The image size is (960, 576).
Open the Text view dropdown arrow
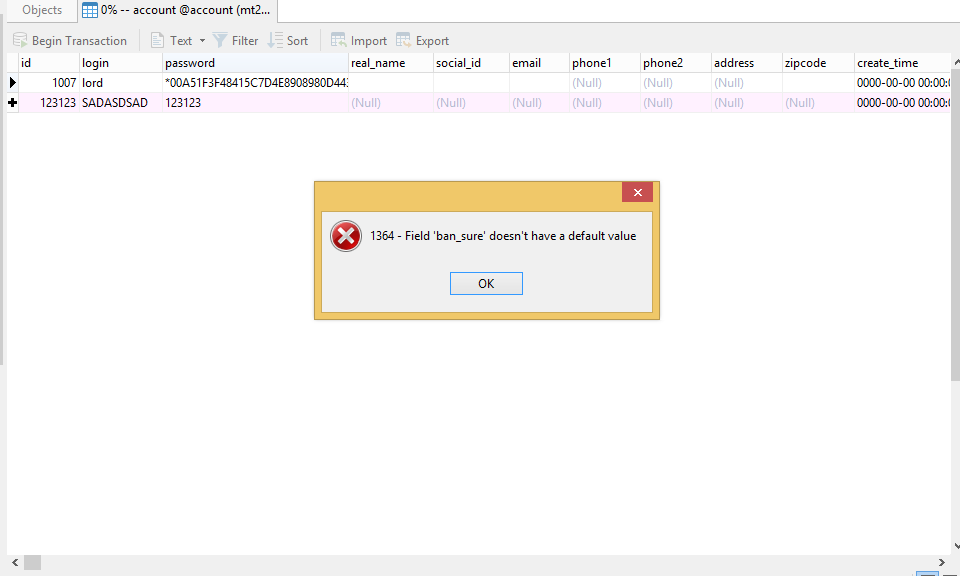(x=202, y=41)
